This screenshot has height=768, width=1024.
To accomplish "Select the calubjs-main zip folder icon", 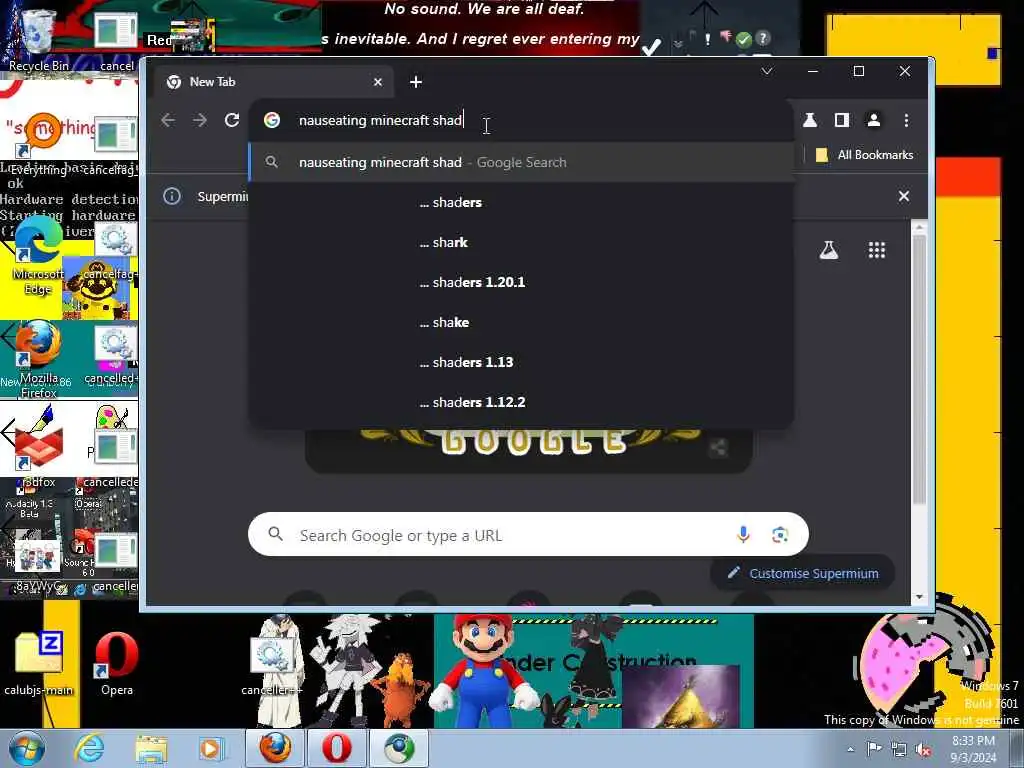I will point(38,664).
